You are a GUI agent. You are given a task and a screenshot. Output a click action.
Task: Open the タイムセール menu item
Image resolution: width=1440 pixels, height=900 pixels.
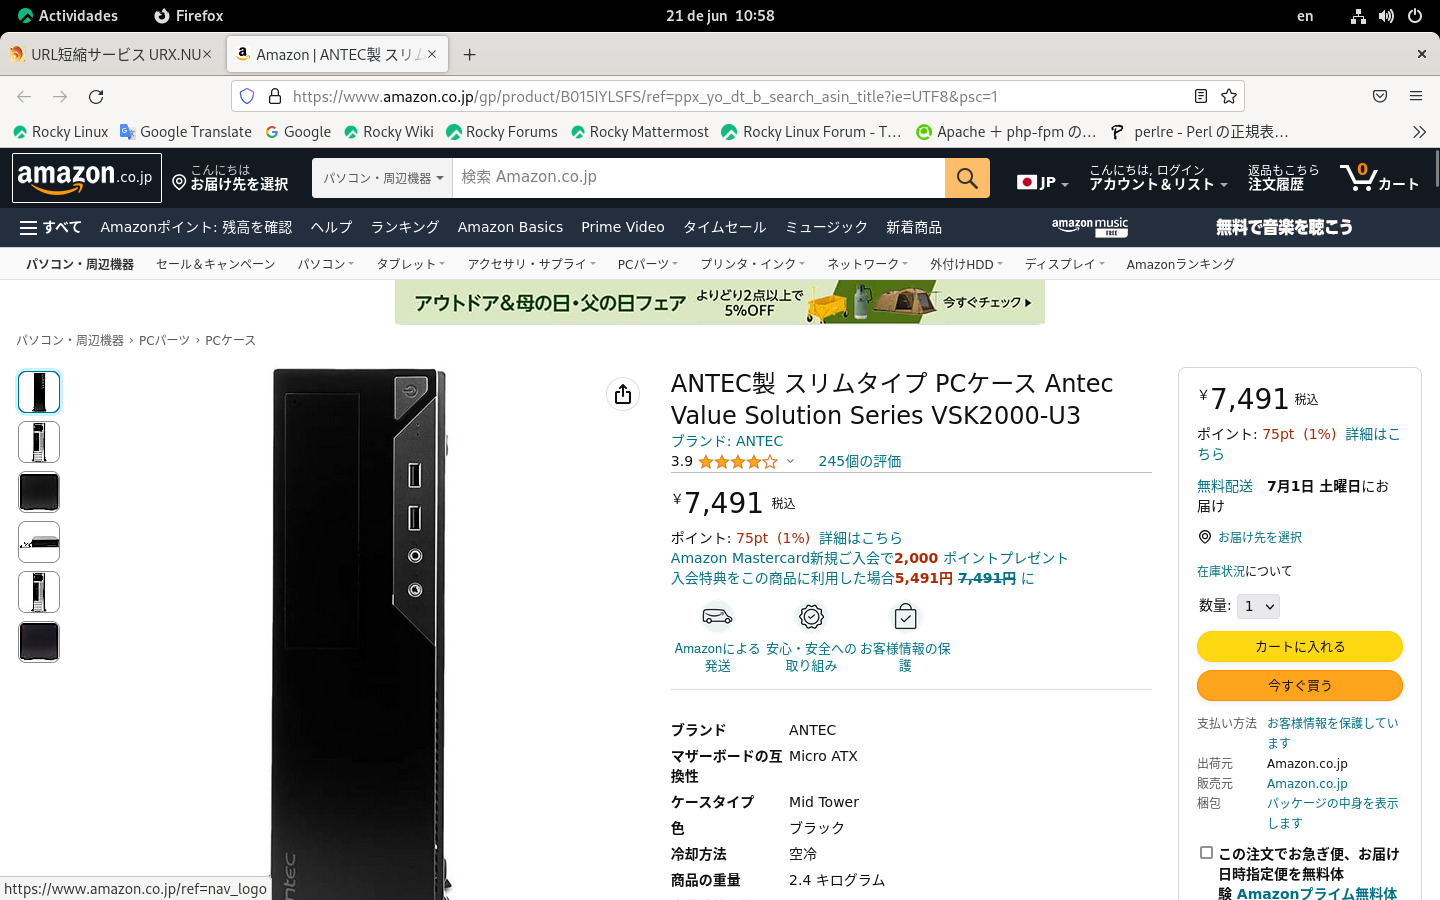coord(724,227)
